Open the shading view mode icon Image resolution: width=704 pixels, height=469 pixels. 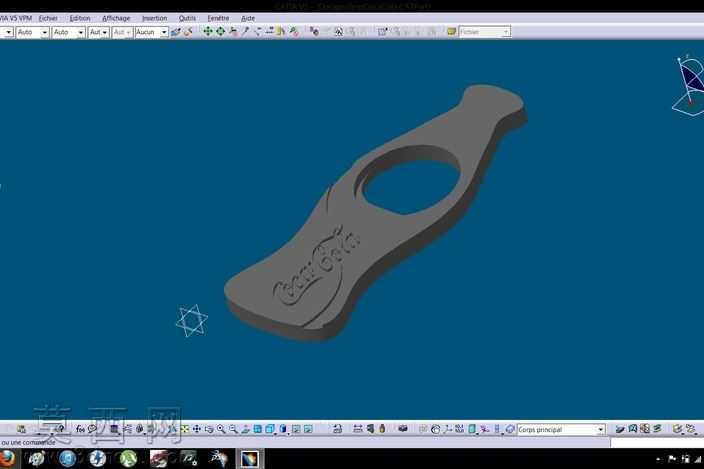coord(283,429)
